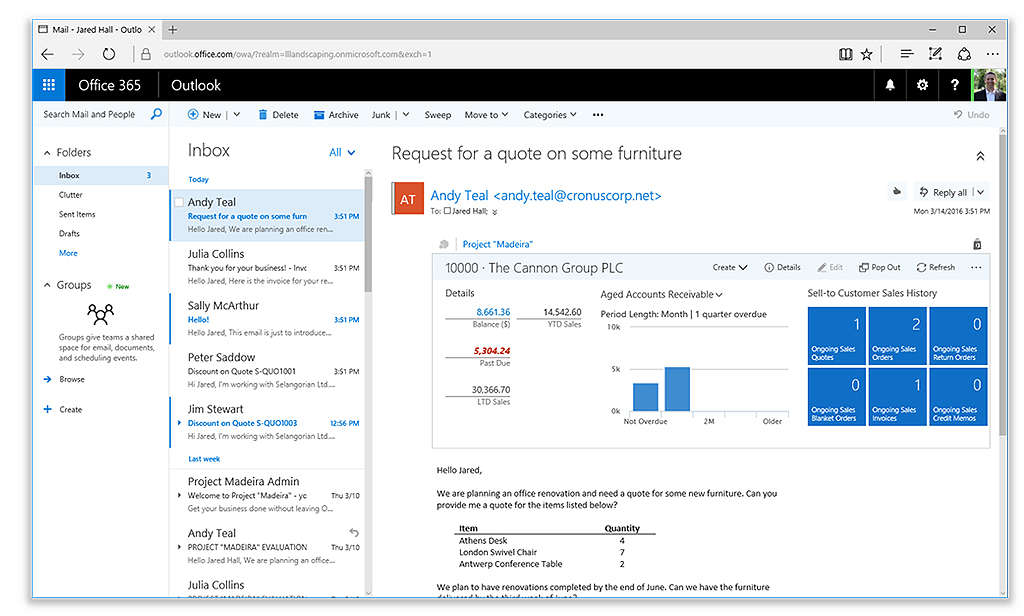This screenshot has height=616, width=1024.
Task: Click in the Search Mail and People field
Action: point(89,114)
